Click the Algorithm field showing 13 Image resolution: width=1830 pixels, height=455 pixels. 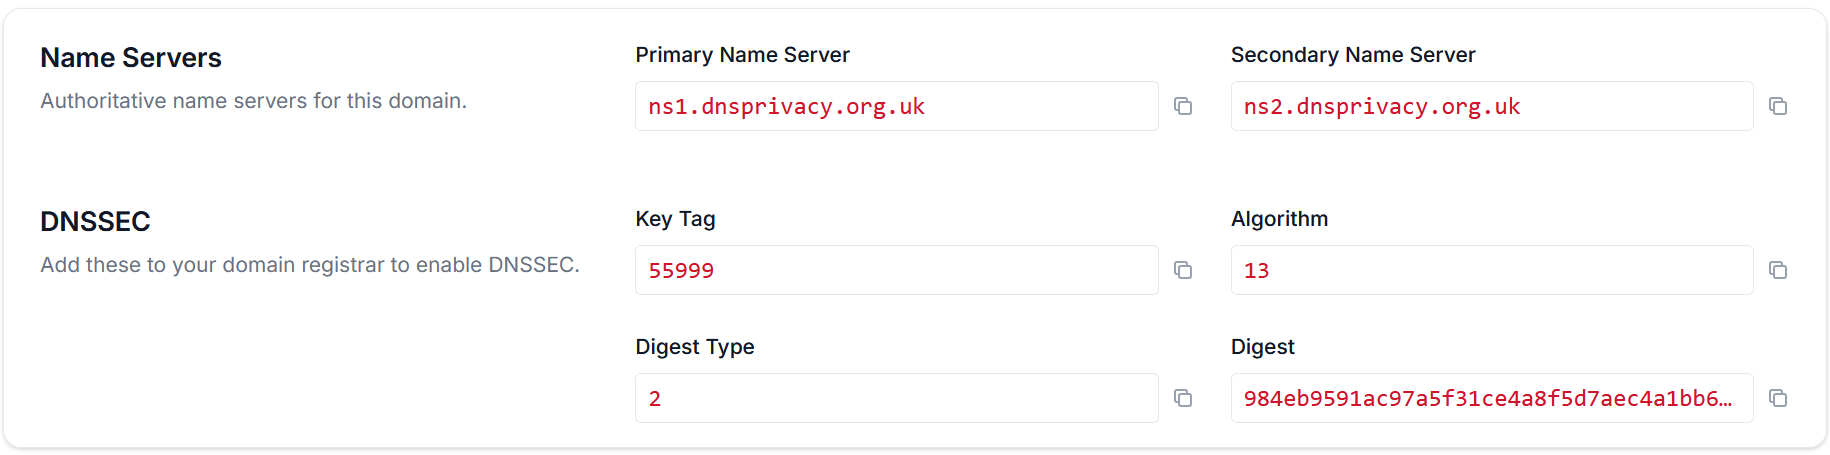coord(1492,270)
